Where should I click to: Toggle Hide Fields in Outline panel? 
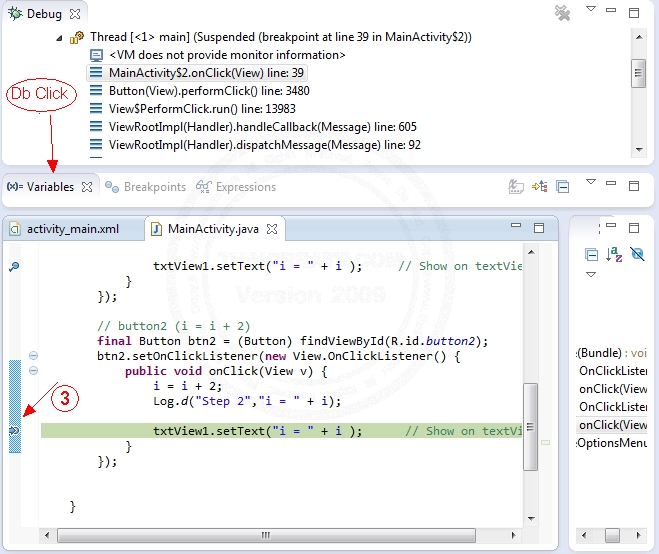(x=637, y=254)
